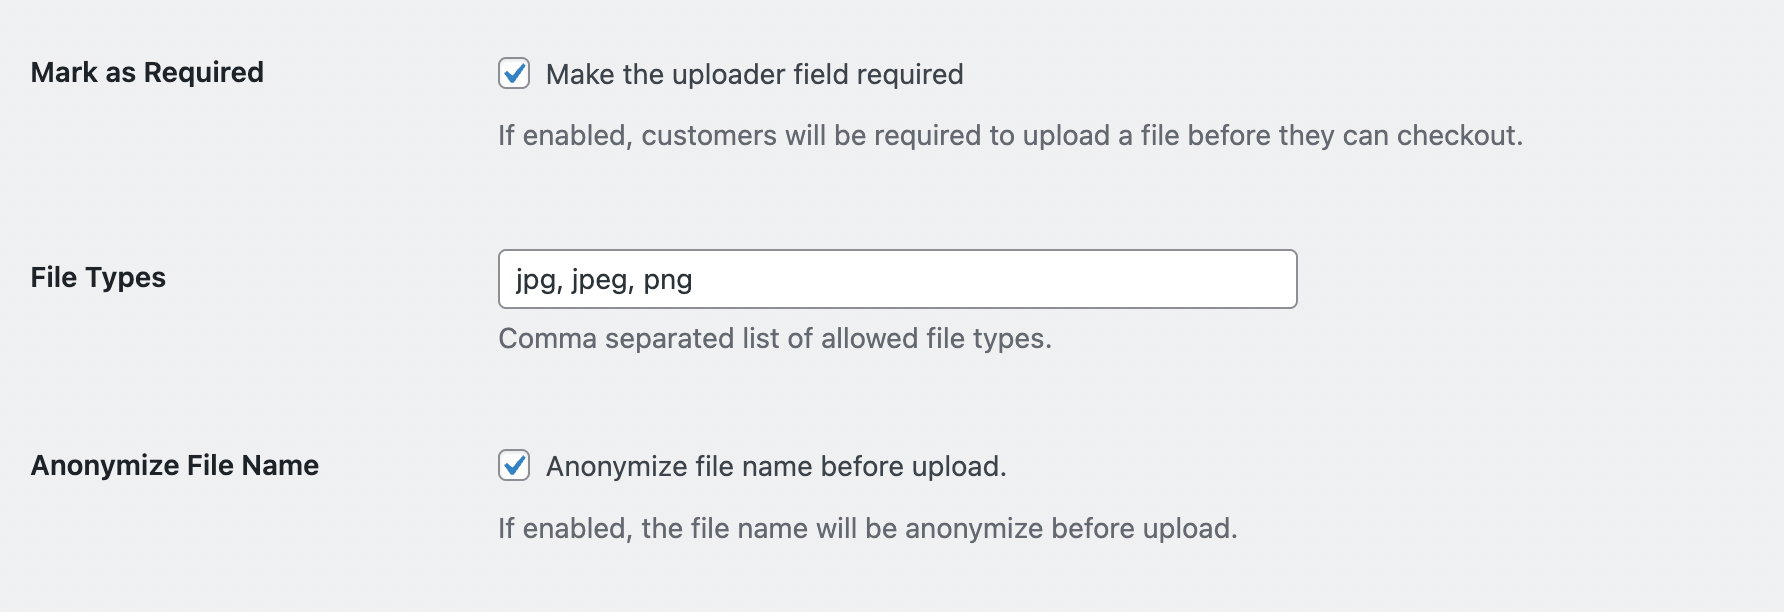Click the Mark as Required label

[148, 71]
